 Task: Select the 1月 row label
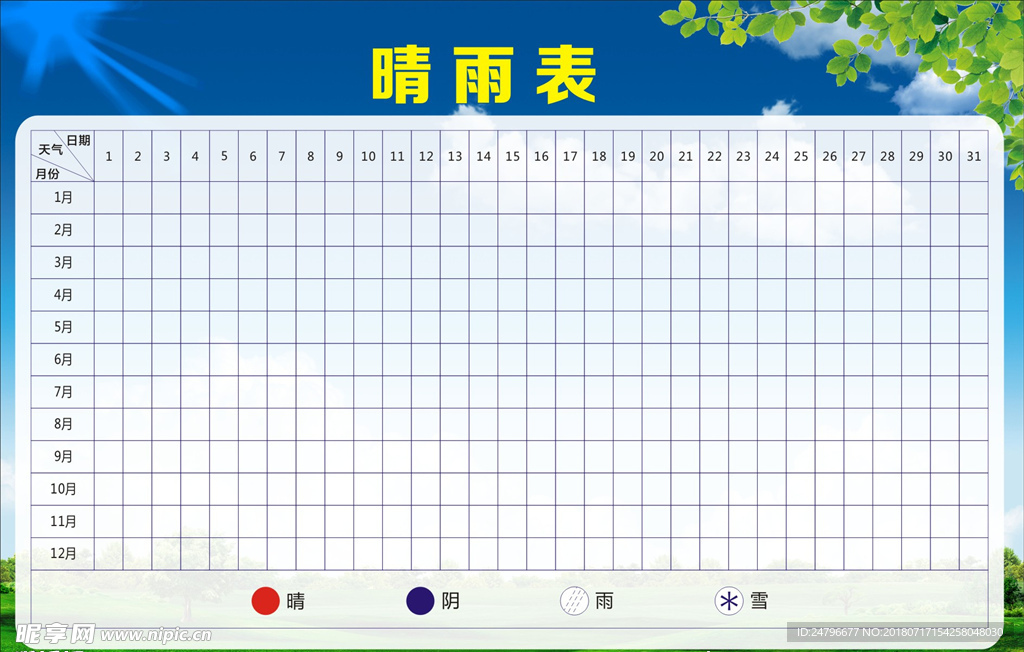[62, 198]
